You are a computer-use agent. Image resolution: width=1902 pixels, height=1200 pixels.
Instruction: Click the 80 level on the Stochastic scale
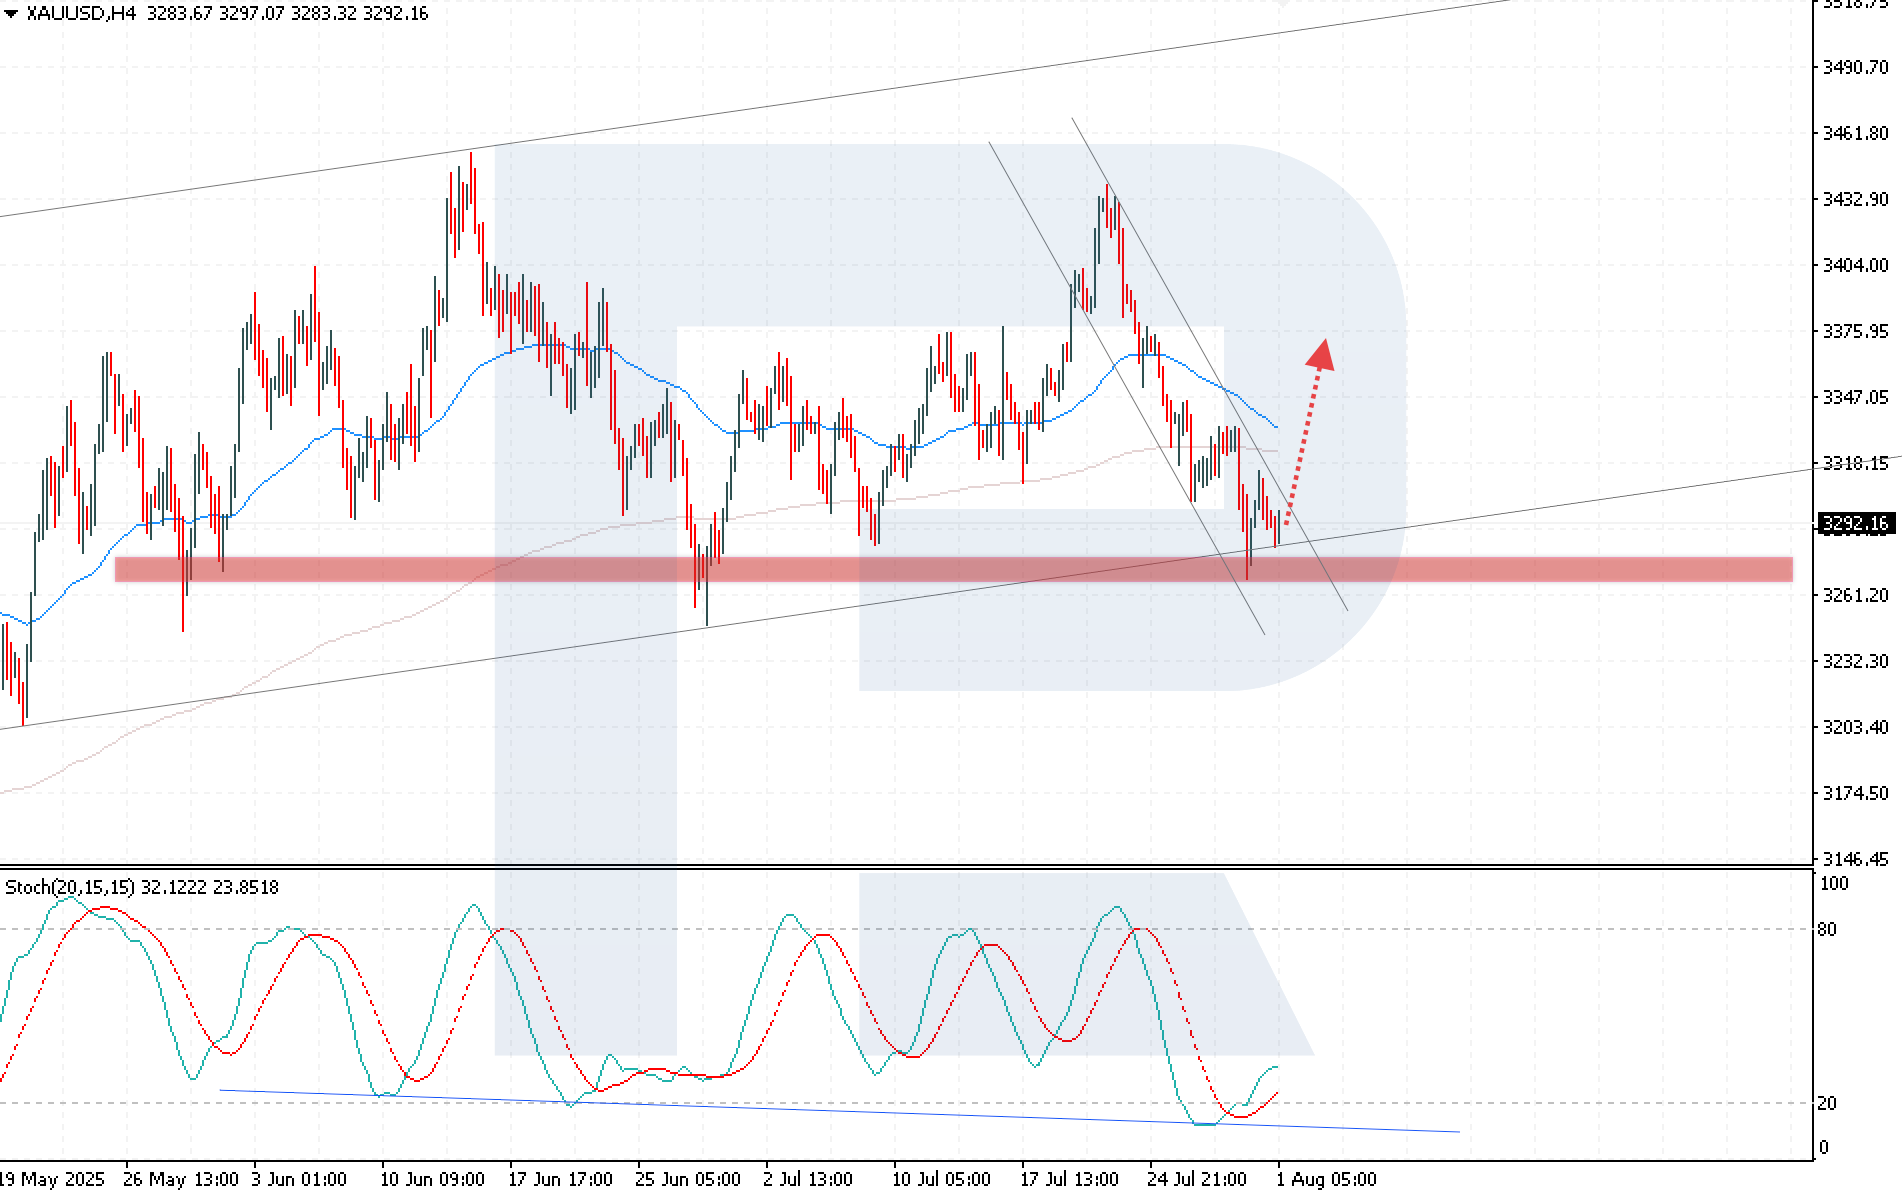[1827, 929]
